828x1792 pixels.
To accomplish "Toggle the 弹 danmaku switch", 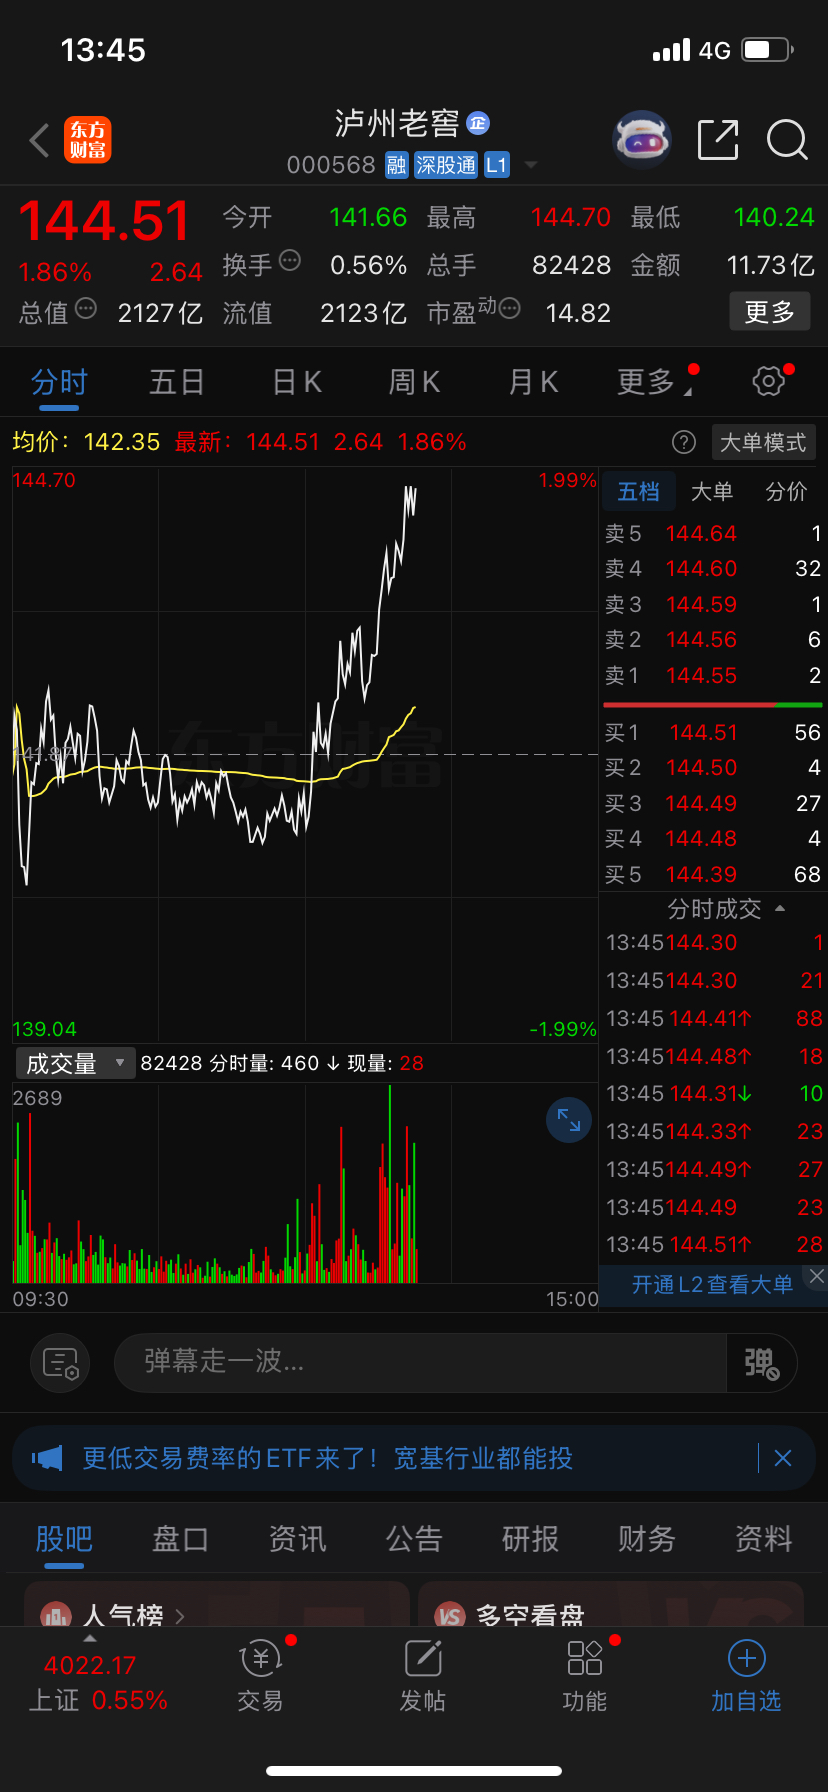I will click(x=761, y=1363).
